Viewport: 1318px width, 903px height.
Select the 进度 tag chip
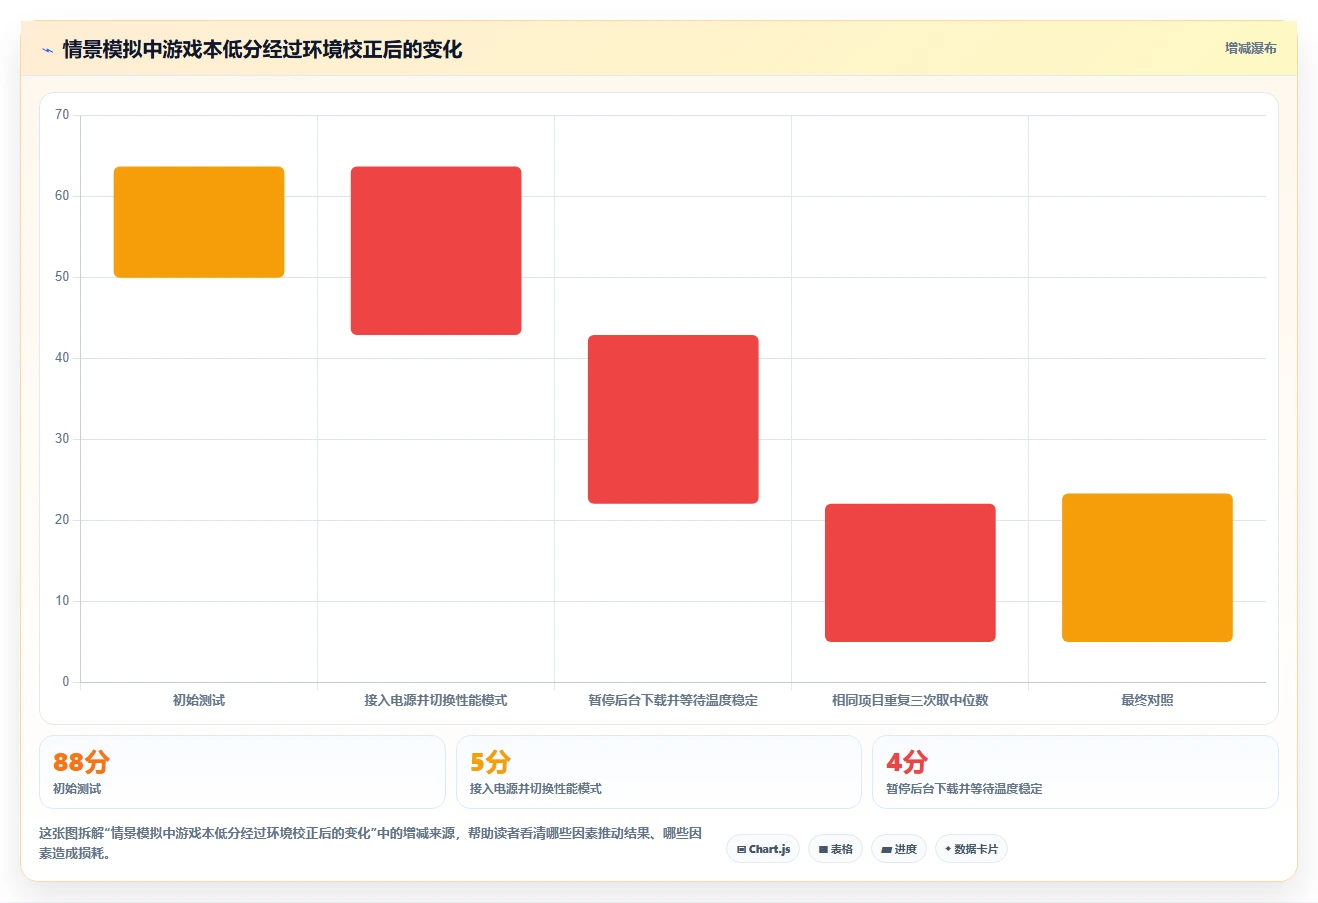899,849
